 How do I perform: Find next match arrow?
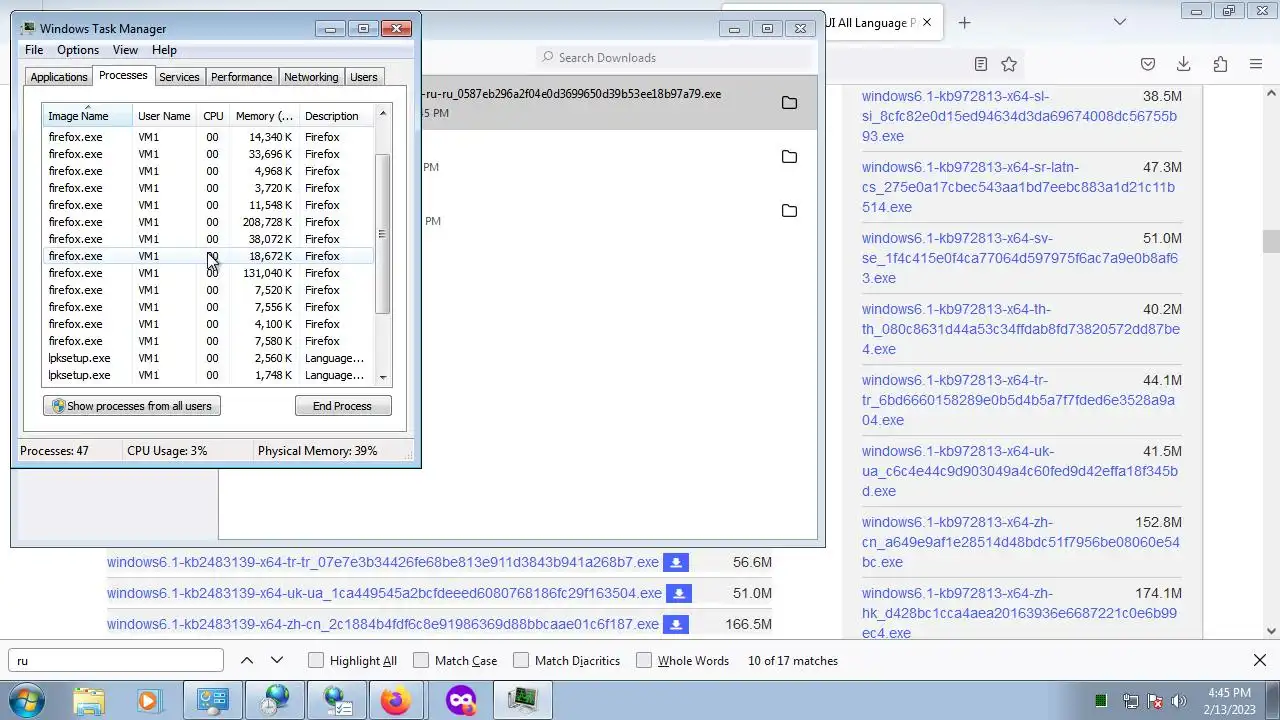pos(277,660)
